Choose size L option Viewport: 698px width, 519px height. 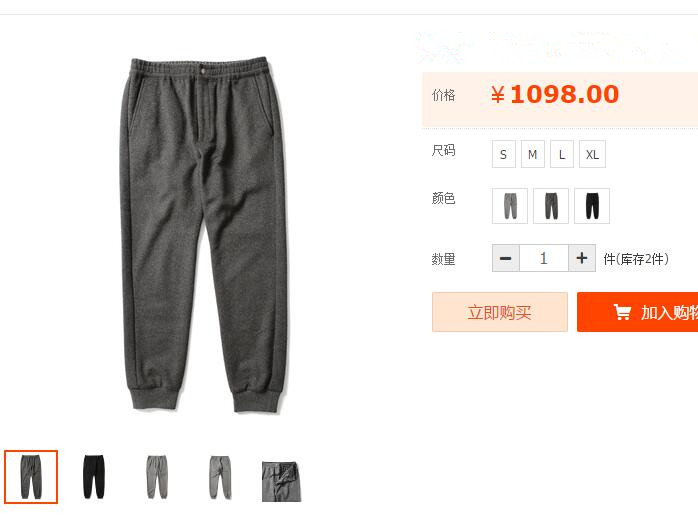pyautogui.click(x=562, y=154)
